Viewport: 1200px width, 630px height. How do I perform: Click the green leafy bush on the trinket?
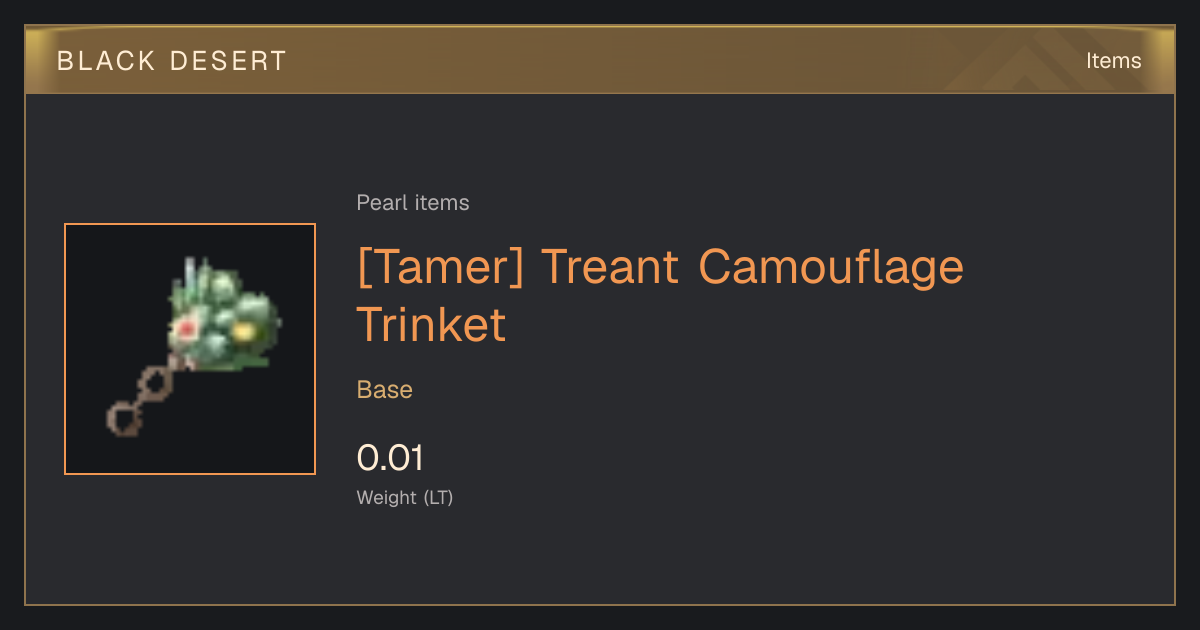222,315
